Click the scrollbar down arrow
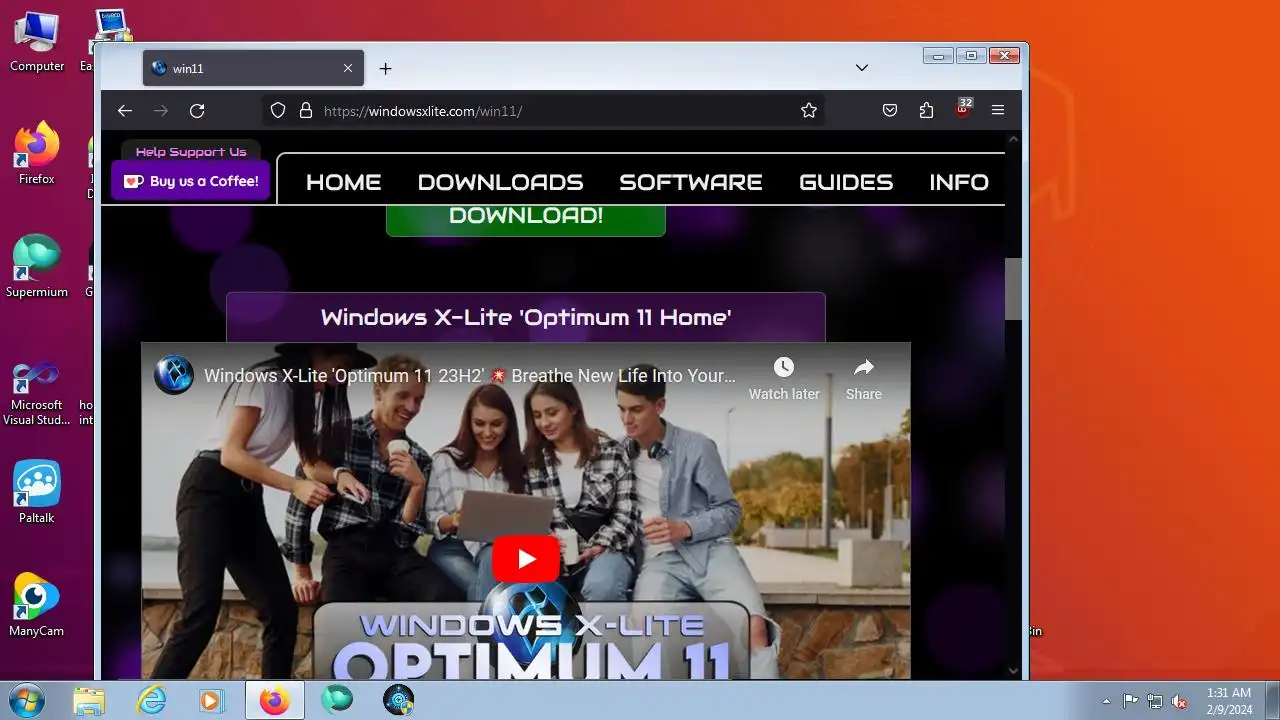The height and width of the screenshot is (720, 1280). 1013,671
